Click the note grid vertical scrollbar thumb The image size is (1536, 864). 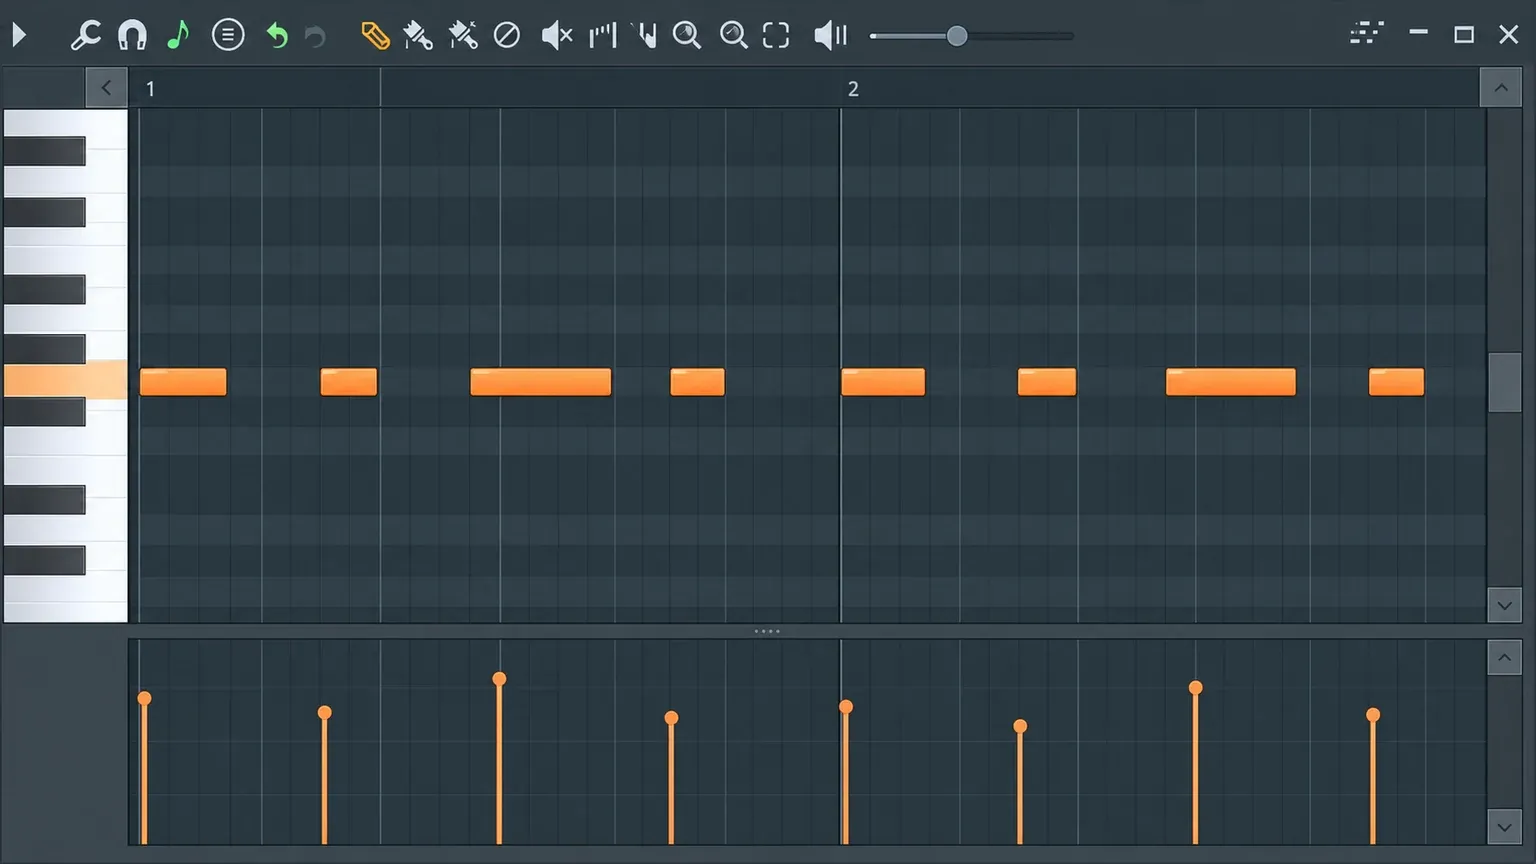click(1504, 382)
